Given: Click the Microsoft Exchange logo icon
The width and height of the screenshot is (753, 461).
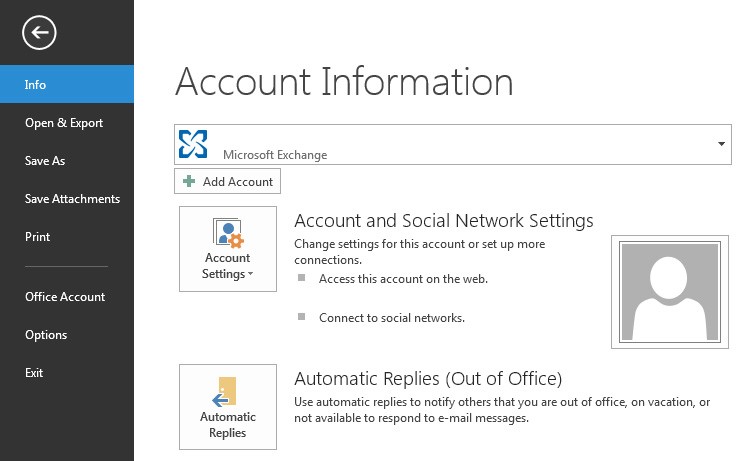Looking at the screenshot, I should click(193, 144).
